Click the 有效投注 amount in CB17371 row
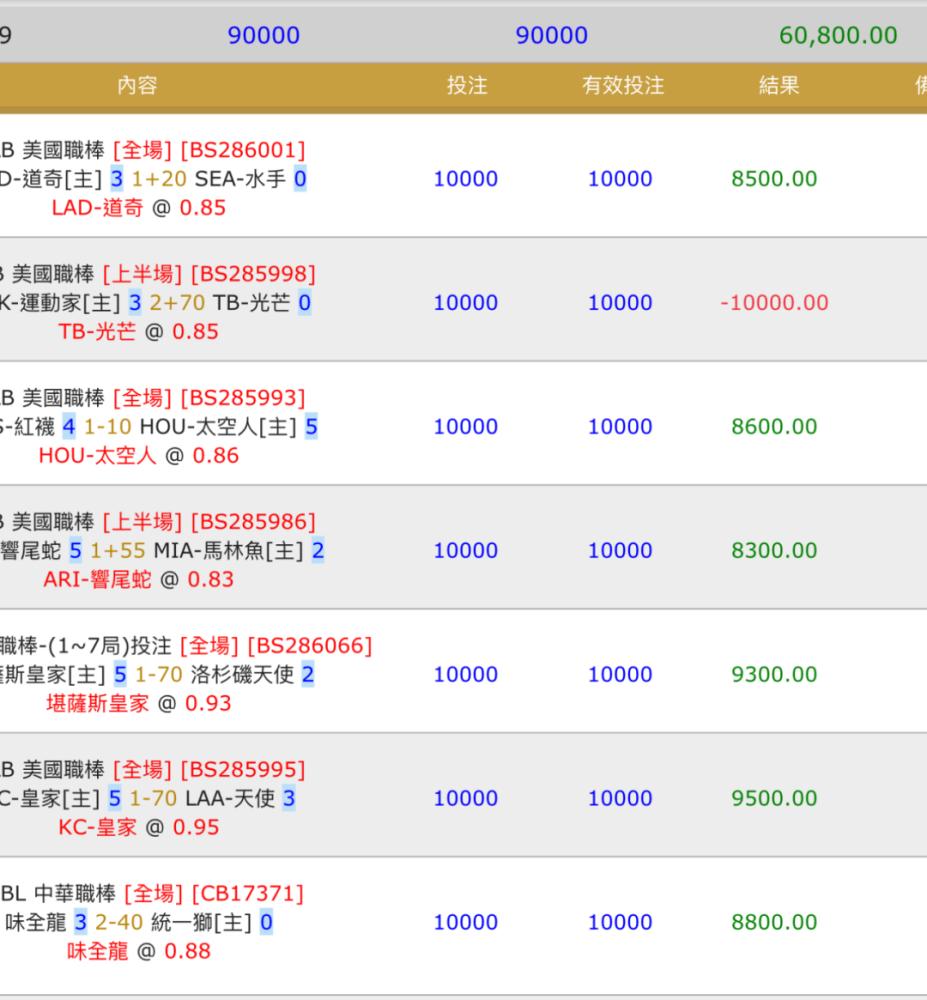The width and height of the screenshot is (927, 1000). tap(620, 922)
